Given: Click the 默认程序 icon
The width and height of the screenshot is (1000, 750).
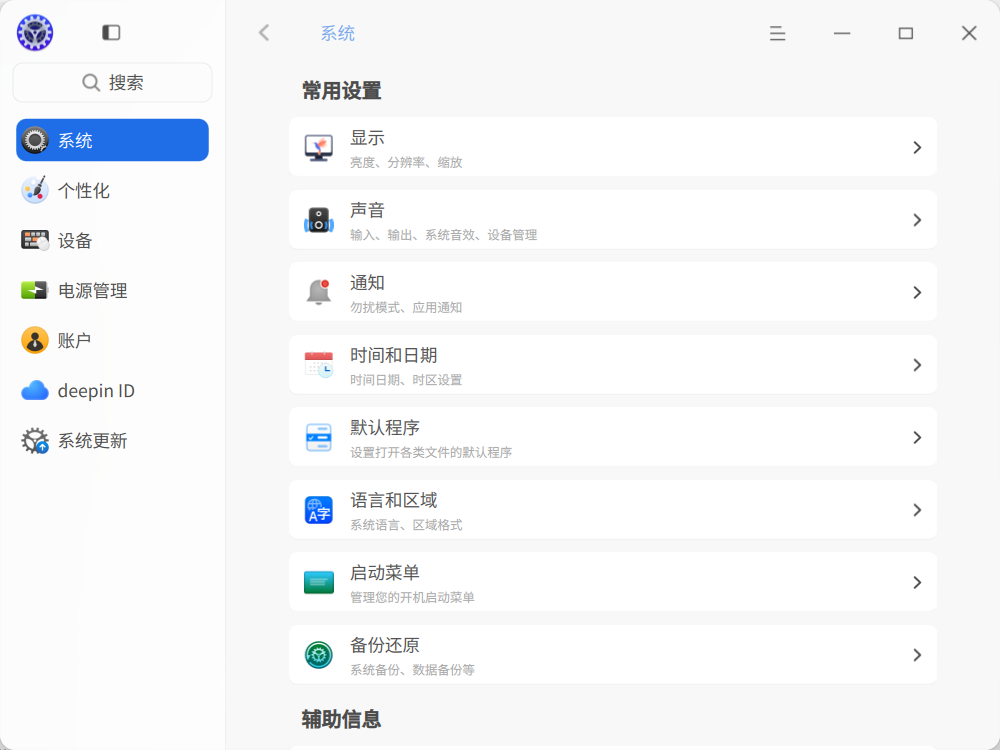Looking at the screenshot, I should coord(319,438).
